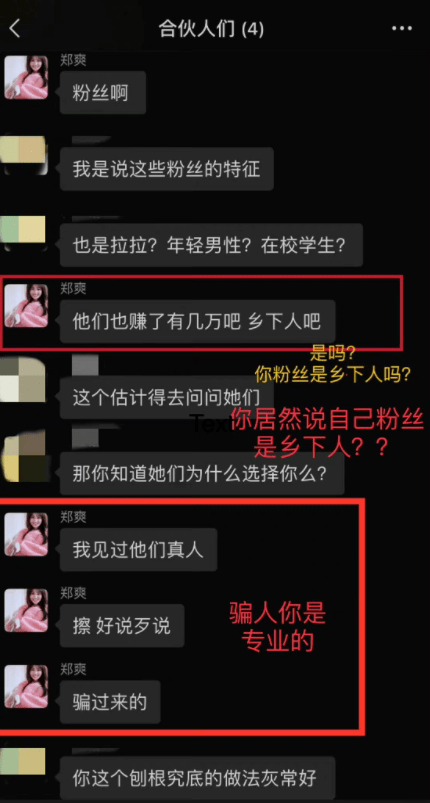The image size is (430, 803).
Task: Tap the back arrow icon
Action: pyautogui.click(x=15, y=28)
